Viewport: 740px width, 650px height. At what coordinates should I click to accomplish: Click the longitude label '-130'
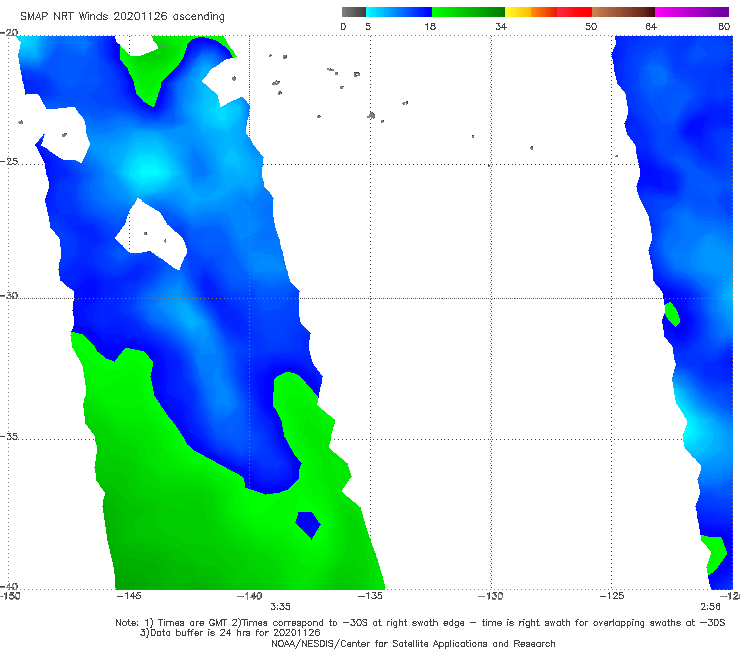pos(491,596)
